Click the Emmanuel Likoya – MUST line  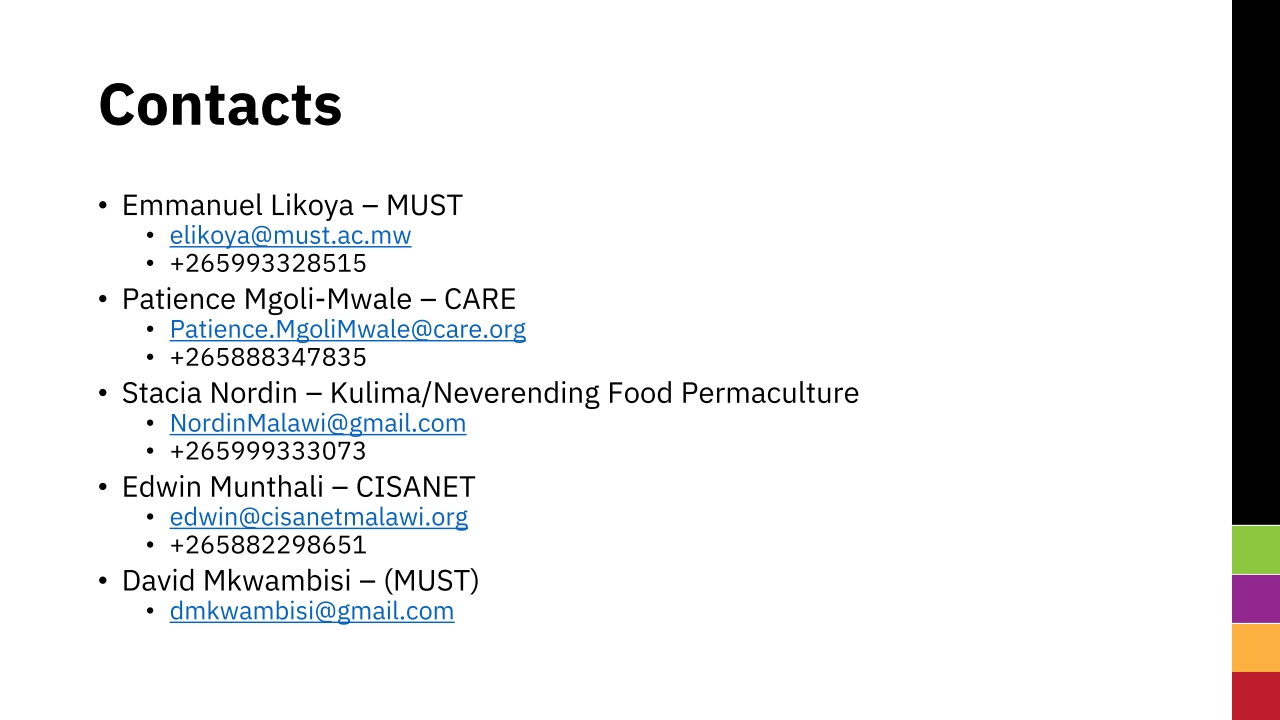click(x=292, y=206)
